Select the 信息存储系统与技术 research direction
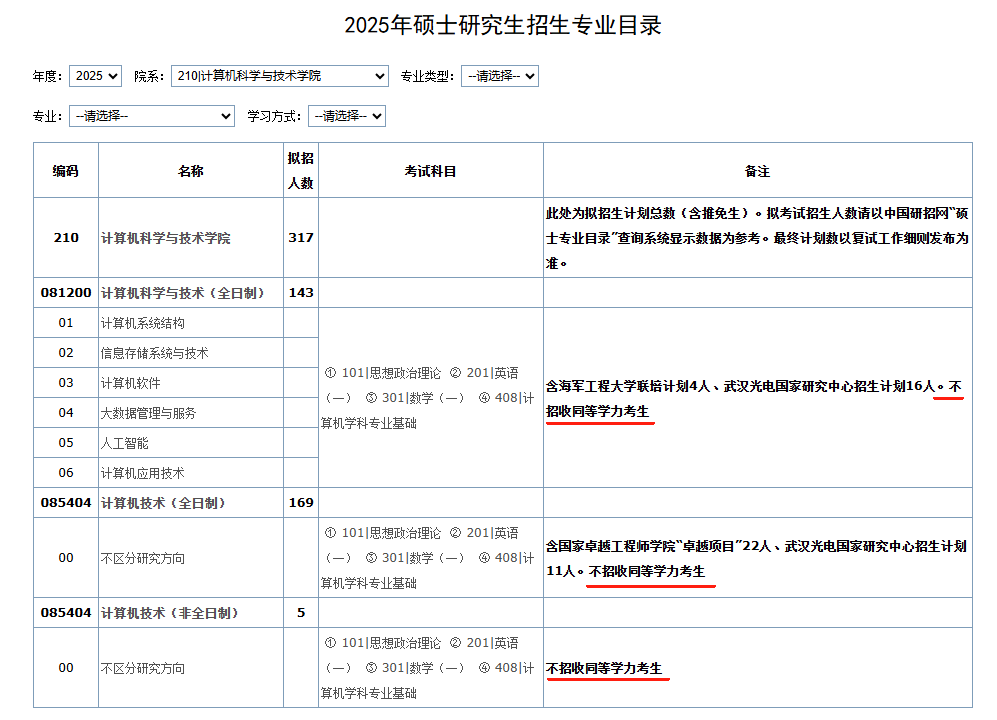 pos(155,353)
